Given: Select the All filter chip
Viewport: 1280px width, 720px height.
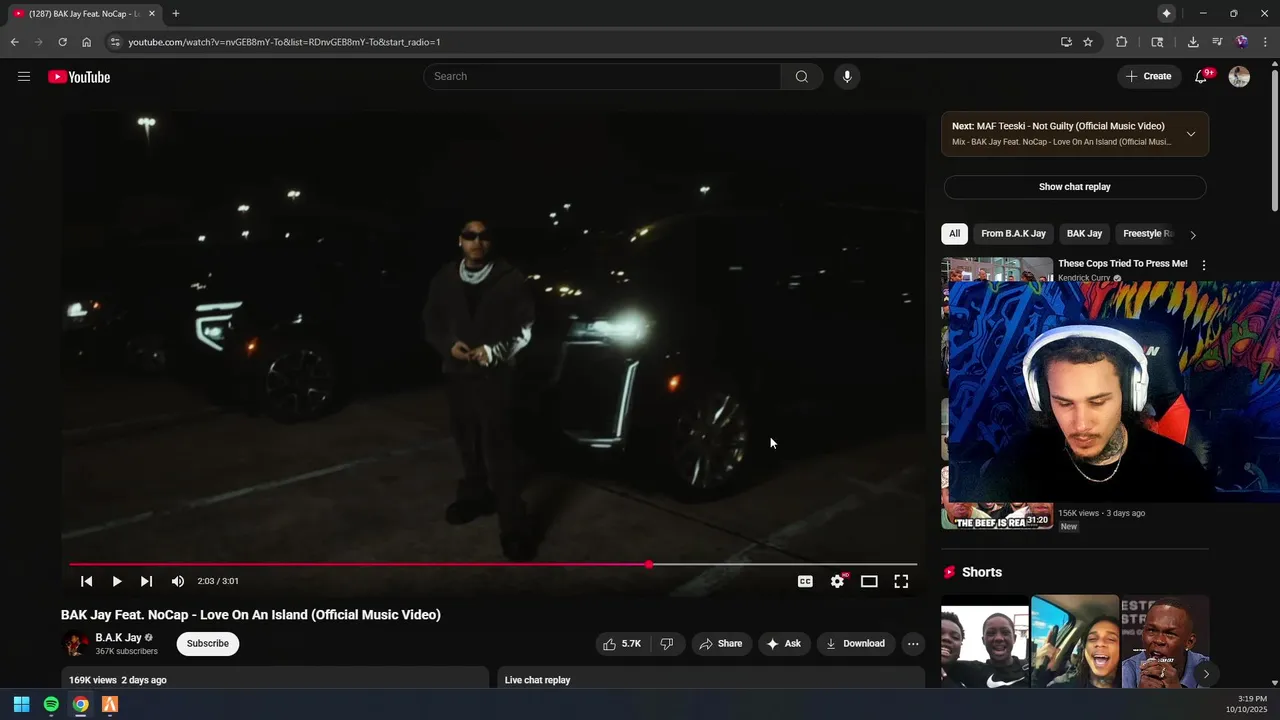Looking at the screenshot, I should 954,234.
